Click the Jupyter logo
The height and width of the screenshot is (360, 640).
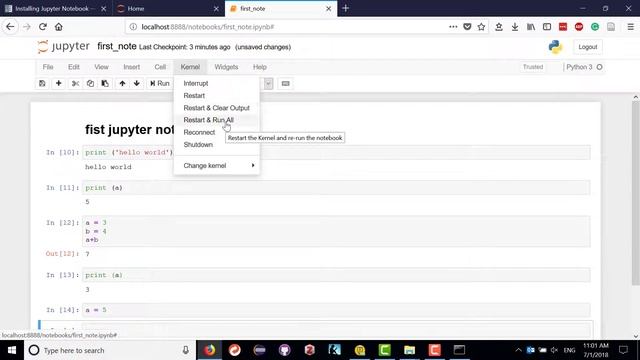(x=63, y=47)
